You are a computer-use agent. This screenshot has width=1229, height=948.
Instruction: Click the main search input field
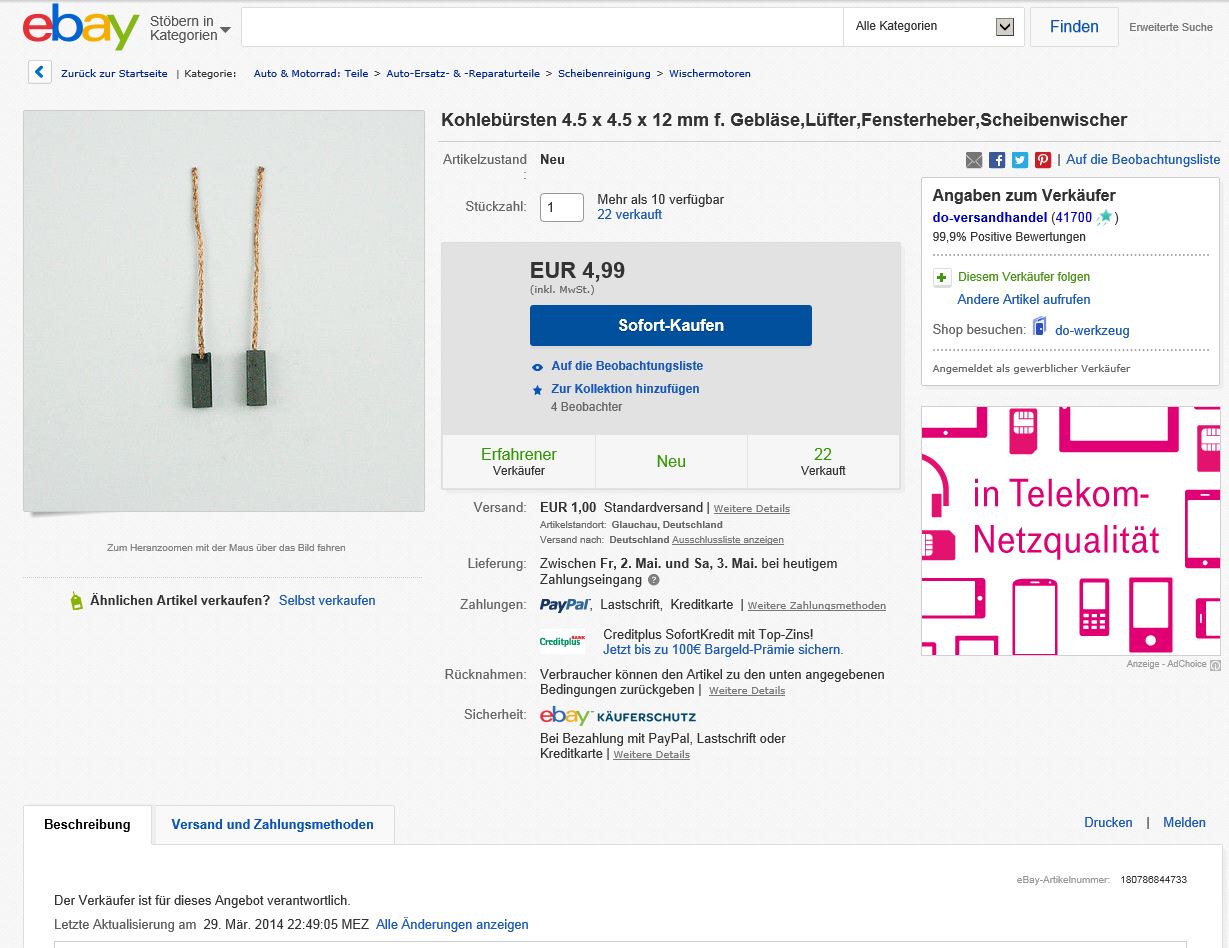[543, 27]
